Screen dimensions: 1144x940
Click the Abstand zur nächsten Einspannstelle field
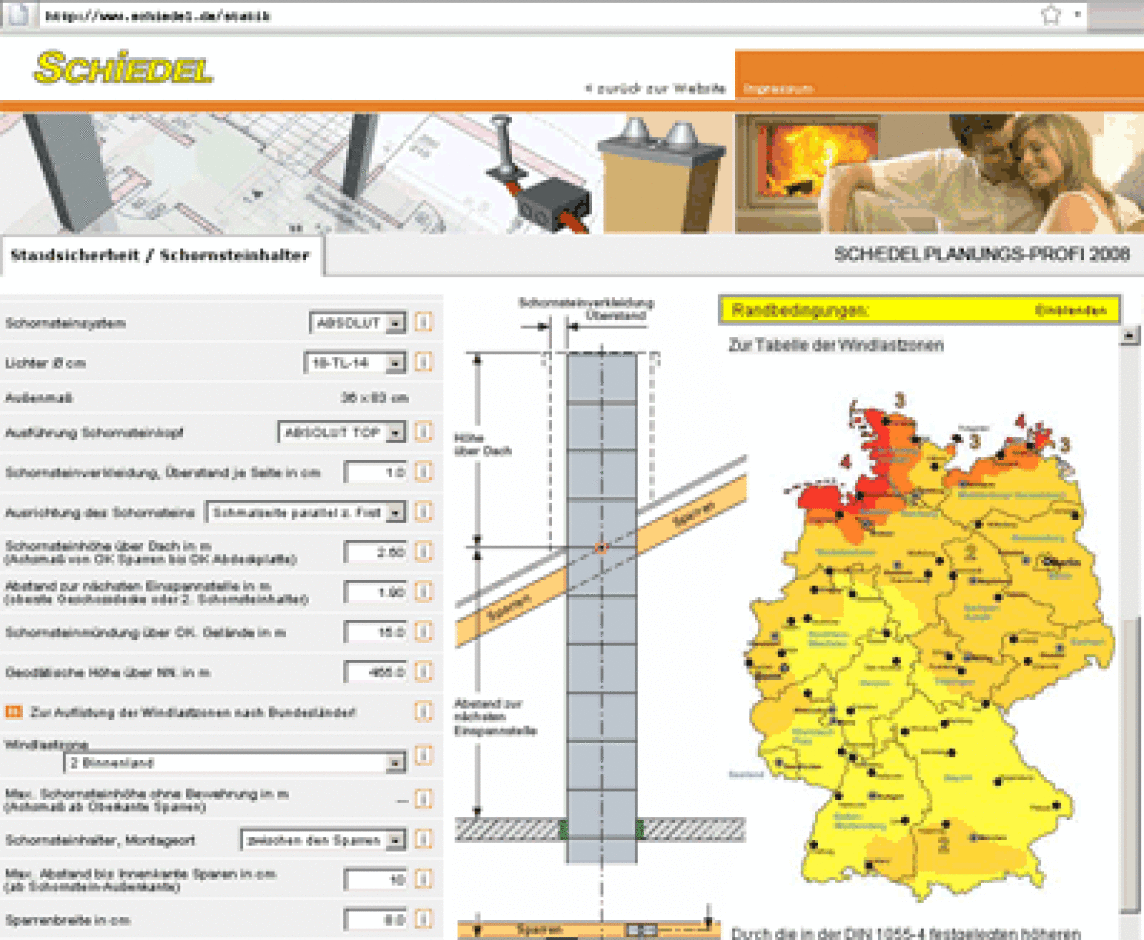coord(376,592)
